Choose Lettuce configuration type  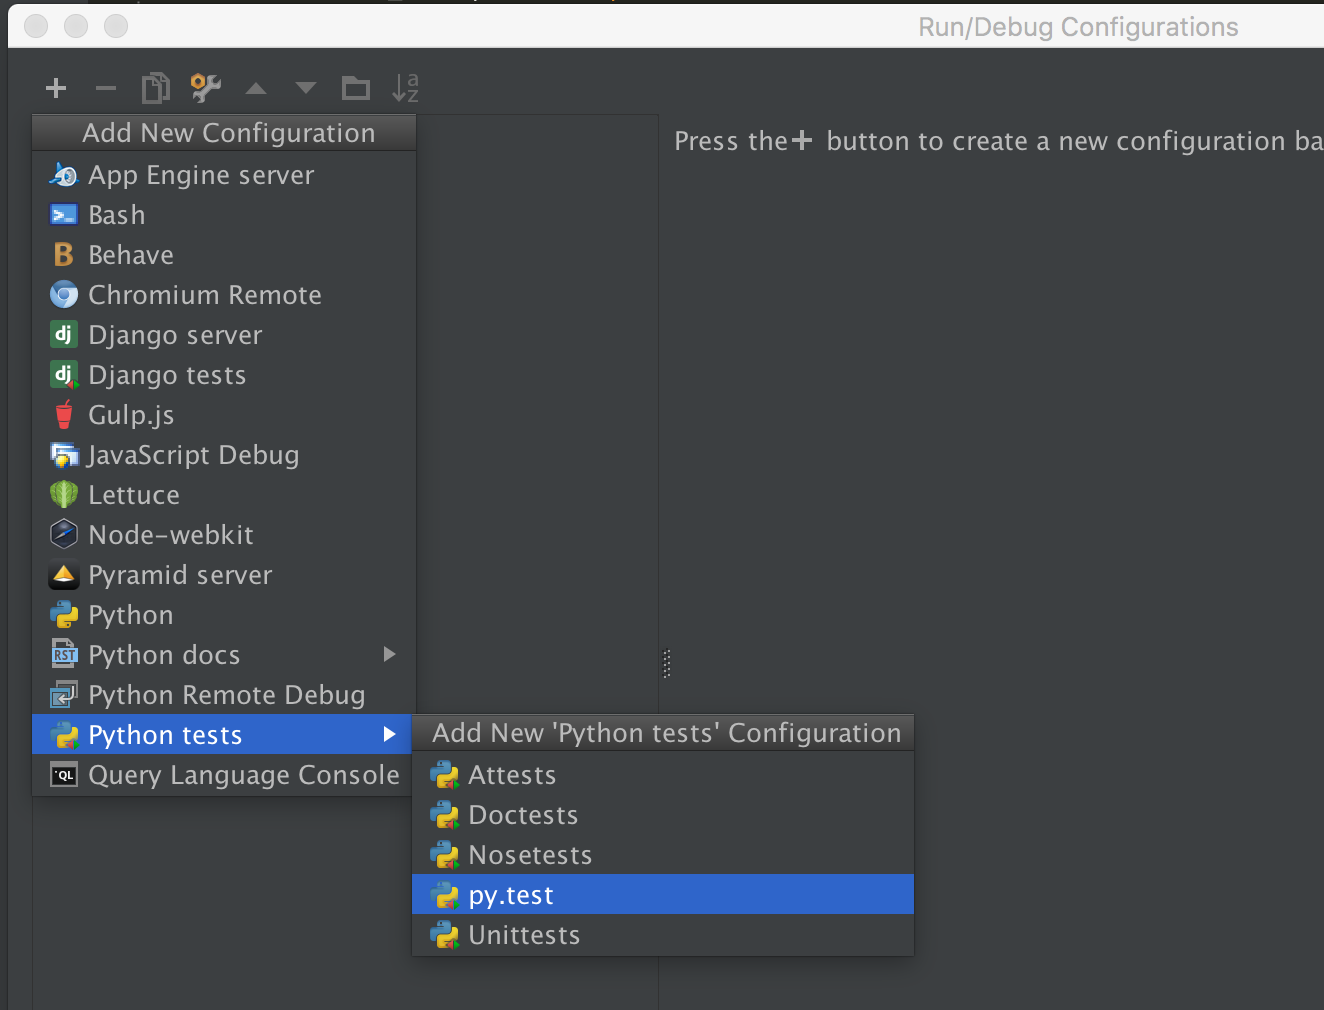[x=224, y=495]
